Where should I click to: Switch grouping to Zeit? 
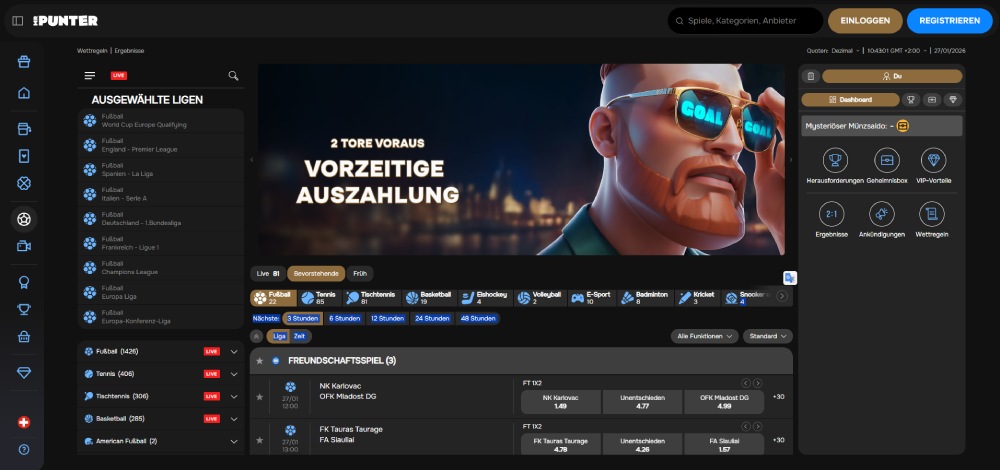pos(299,336)
